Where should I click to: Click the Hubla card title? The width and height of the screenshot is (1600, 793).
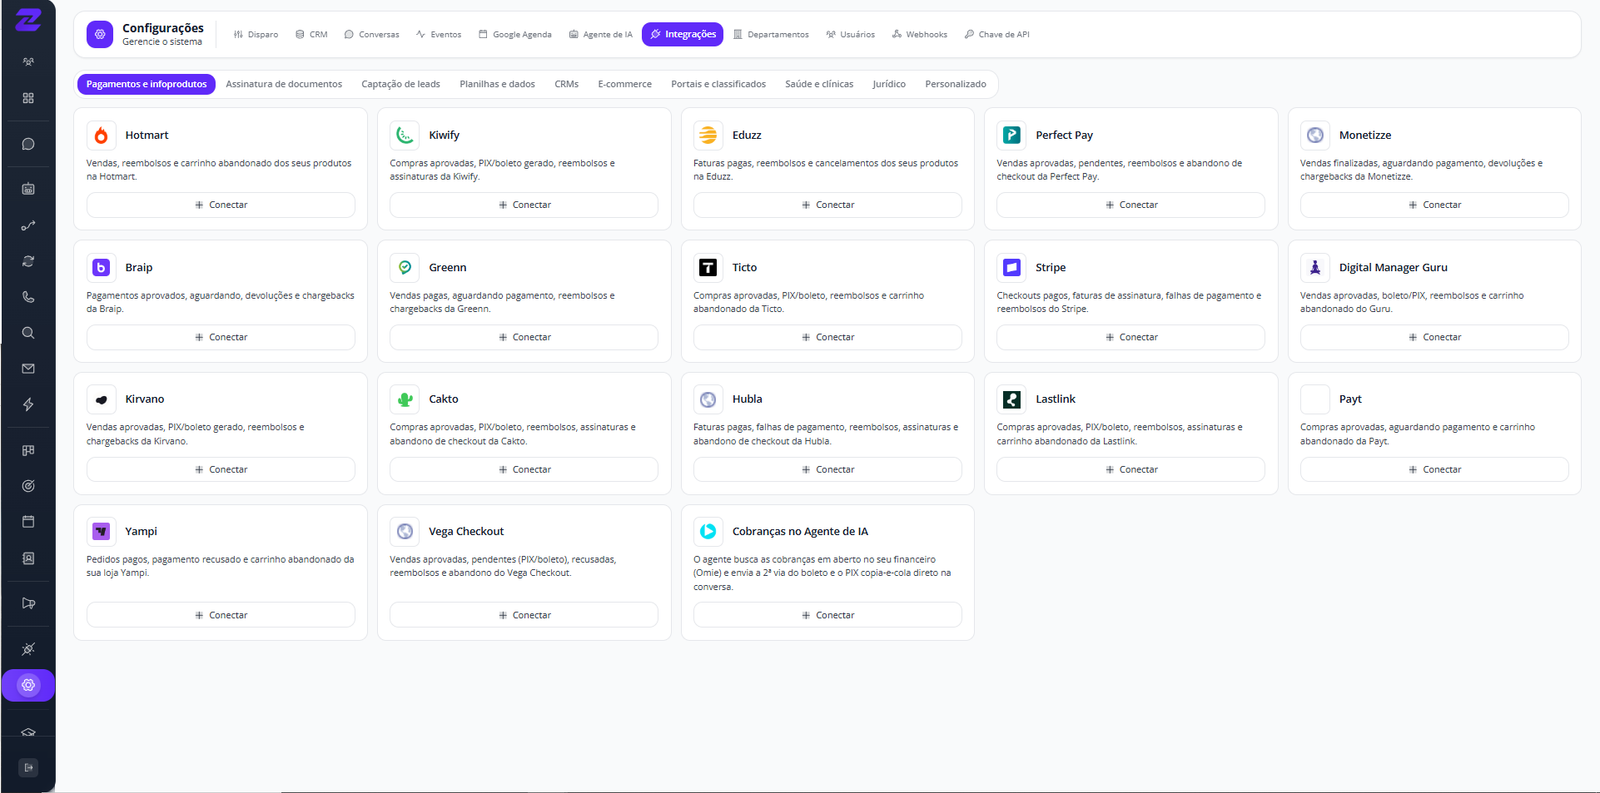(747, 399)
